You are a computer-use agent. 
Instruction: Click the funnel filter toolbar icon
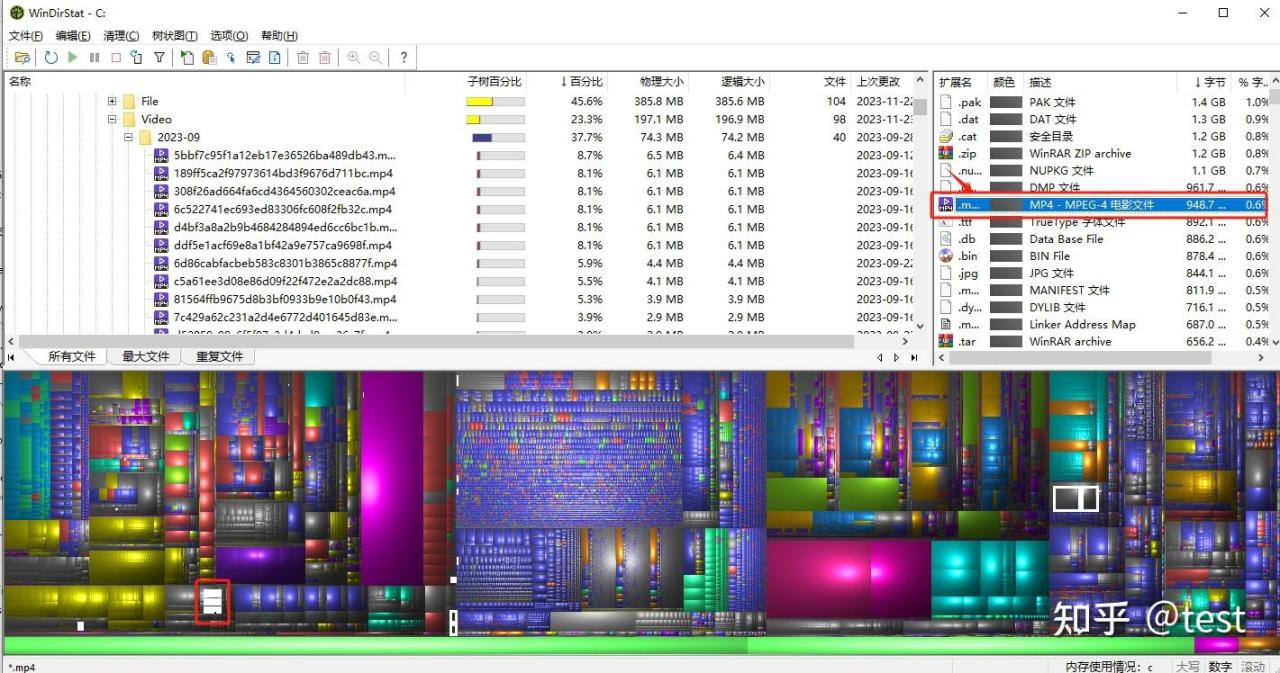(x=159, y=58)
